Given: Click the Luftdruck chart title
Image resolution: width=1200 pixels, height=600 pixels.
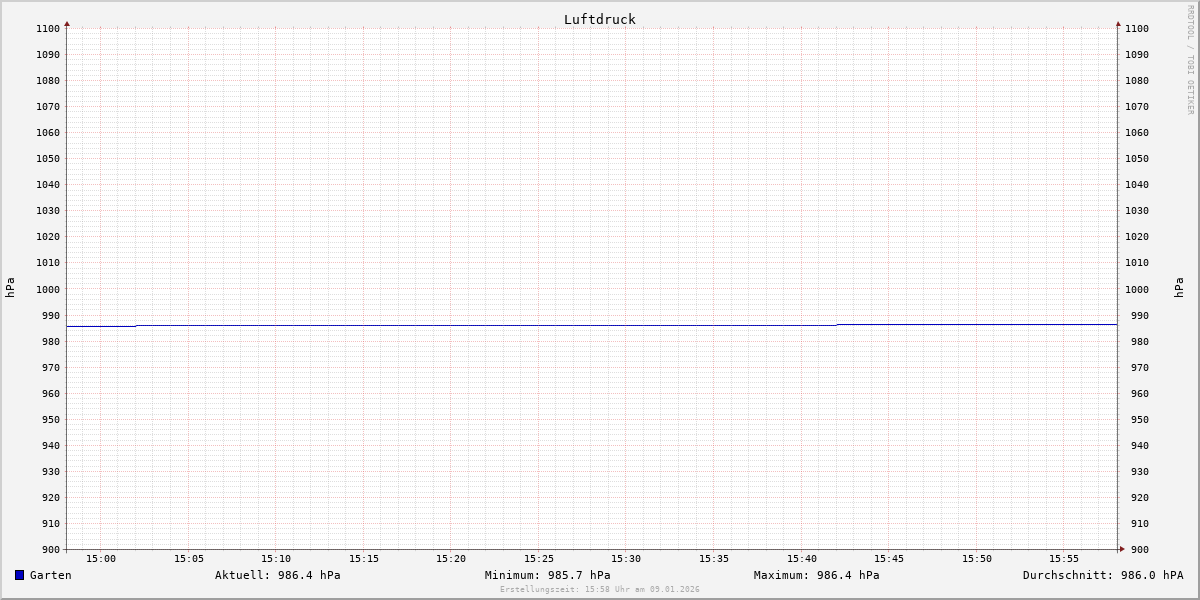Looking at the screenshot, I should 599,19.
